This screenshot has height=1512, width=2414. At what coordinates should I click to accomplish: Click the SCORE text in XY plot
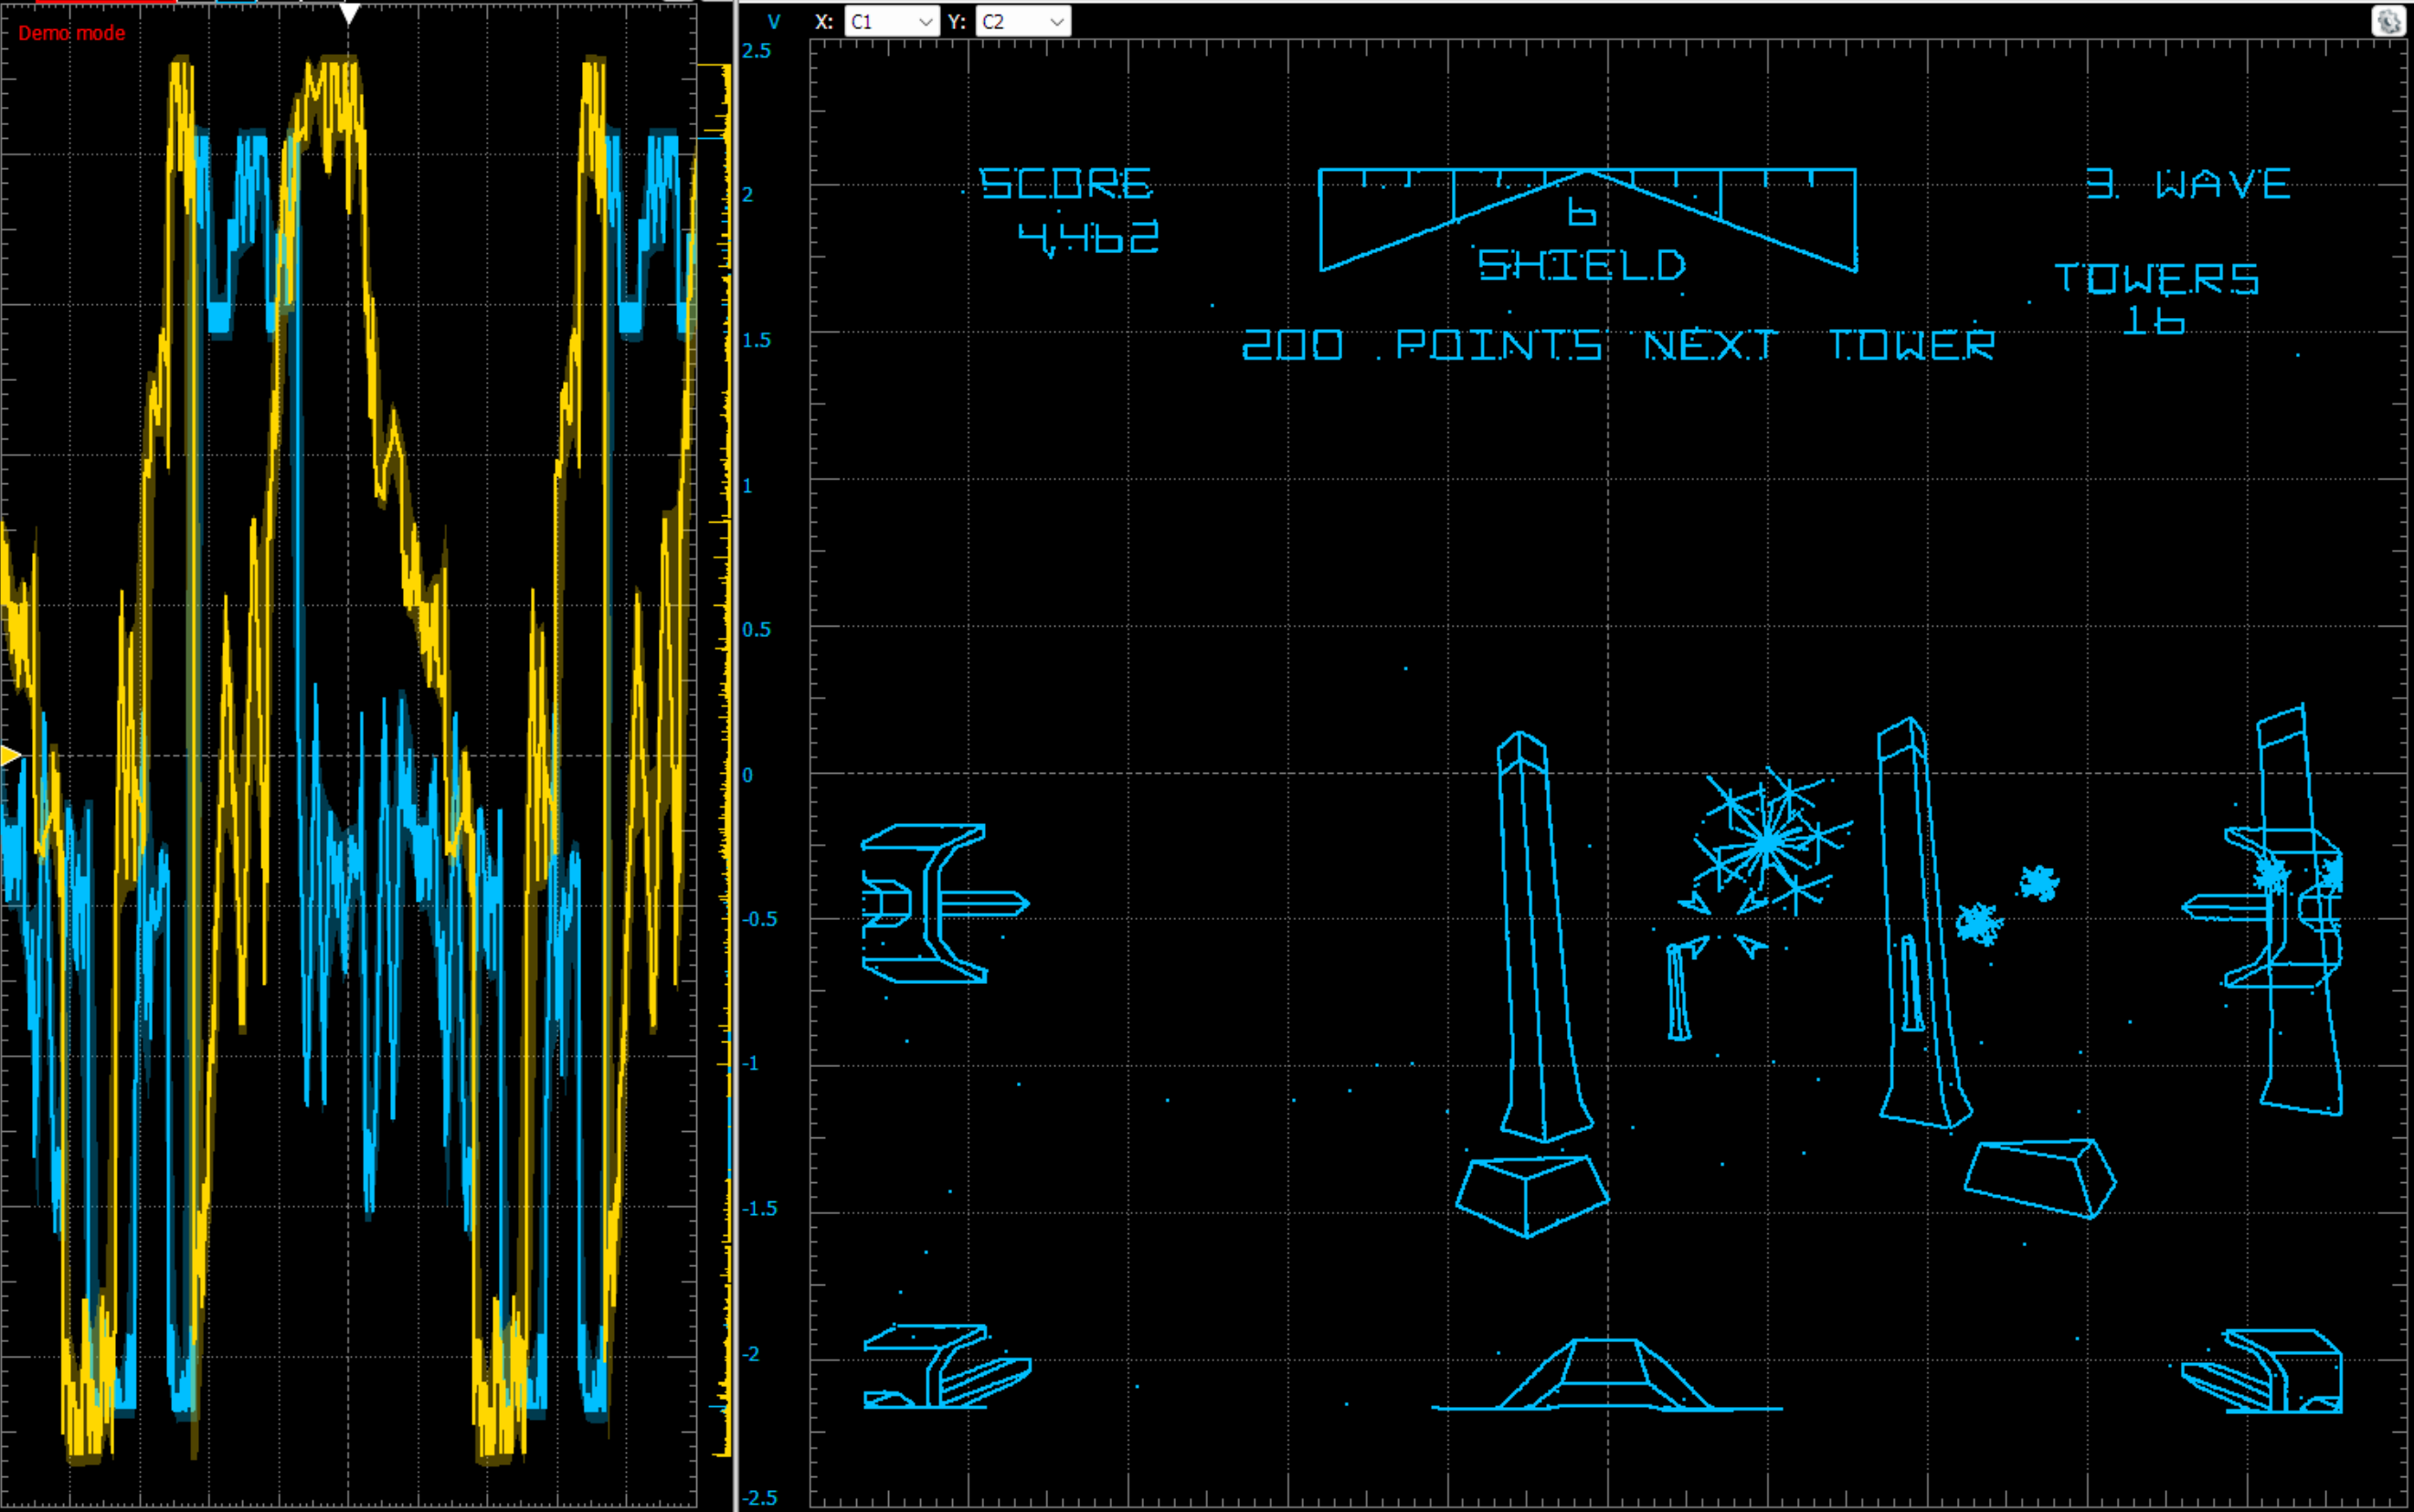[x=1066, y=184]
